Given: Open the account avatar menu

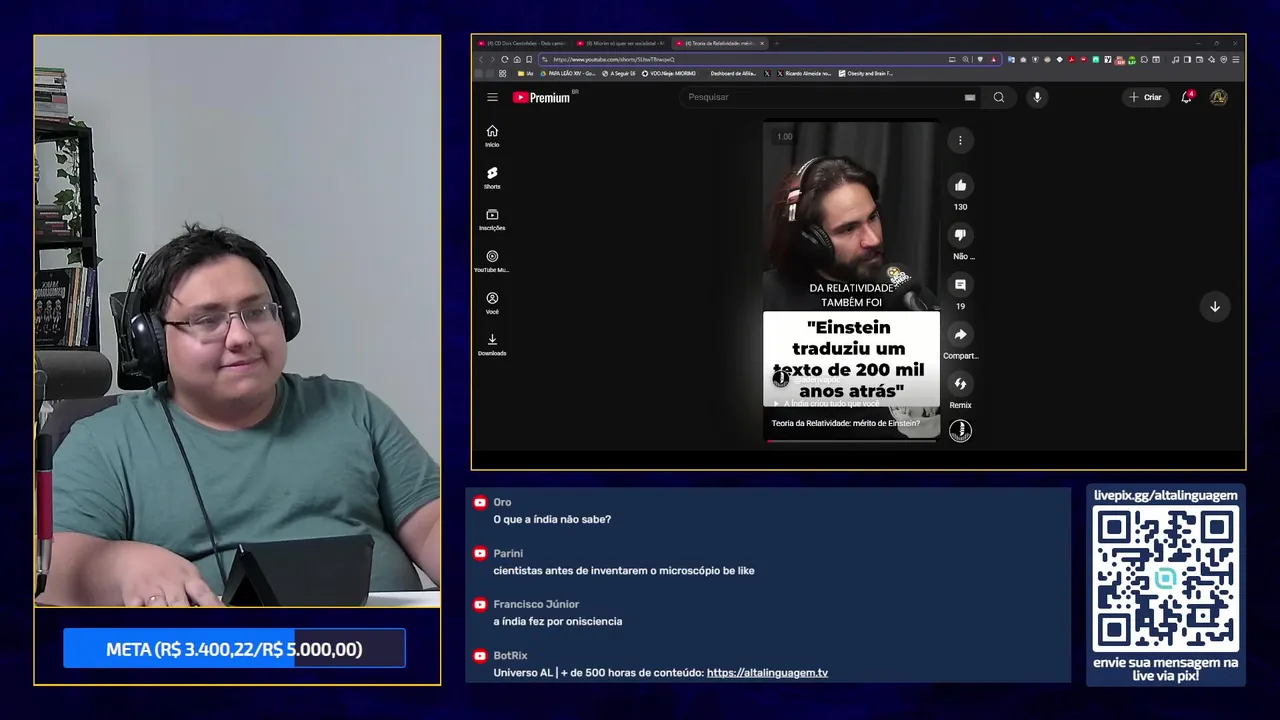Looking at the screenshot, I should pyautogui.click(x=1218, y=97).
